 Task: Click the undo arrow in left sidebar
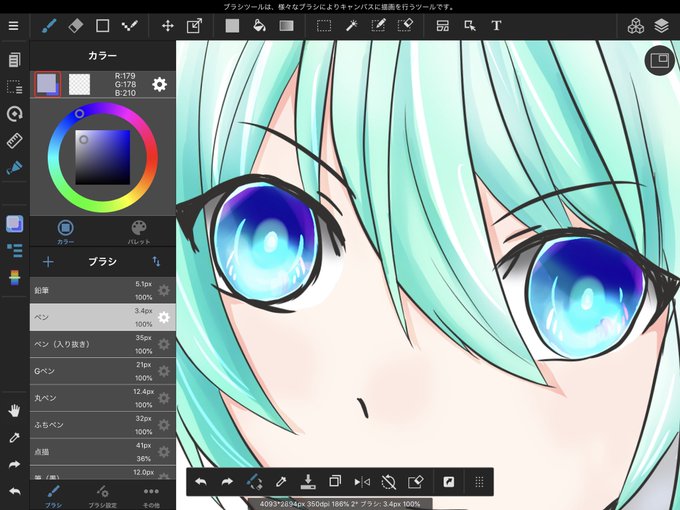(14, 491)
